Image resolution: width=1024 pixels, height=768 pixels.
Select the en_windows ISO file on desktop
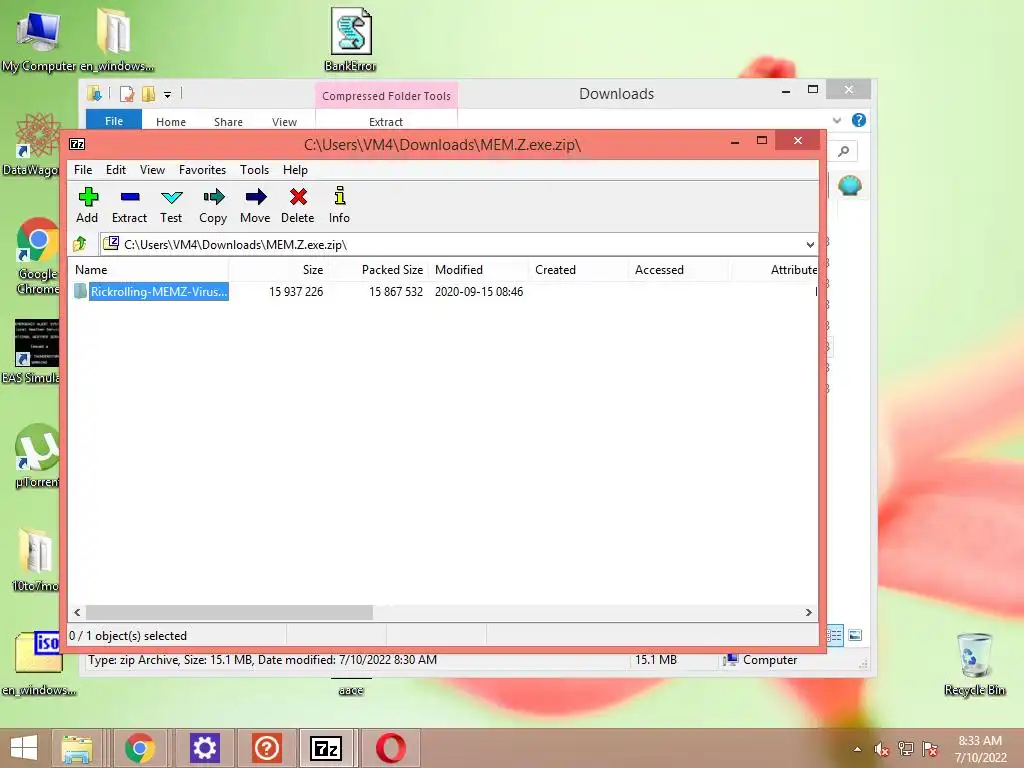(38, 664)
